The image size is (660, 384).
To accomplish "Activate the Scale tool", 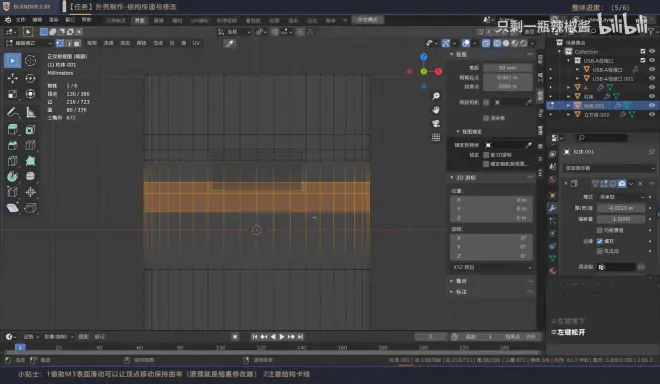I will point(12,94).
